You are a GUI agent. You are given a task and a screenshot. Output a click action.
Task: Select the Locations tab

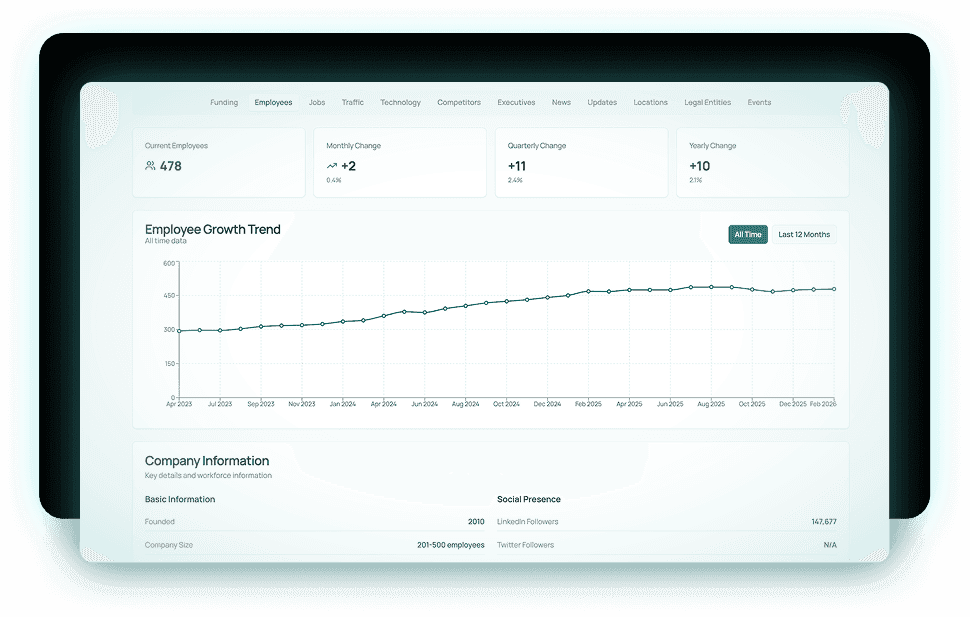[650, 102]
